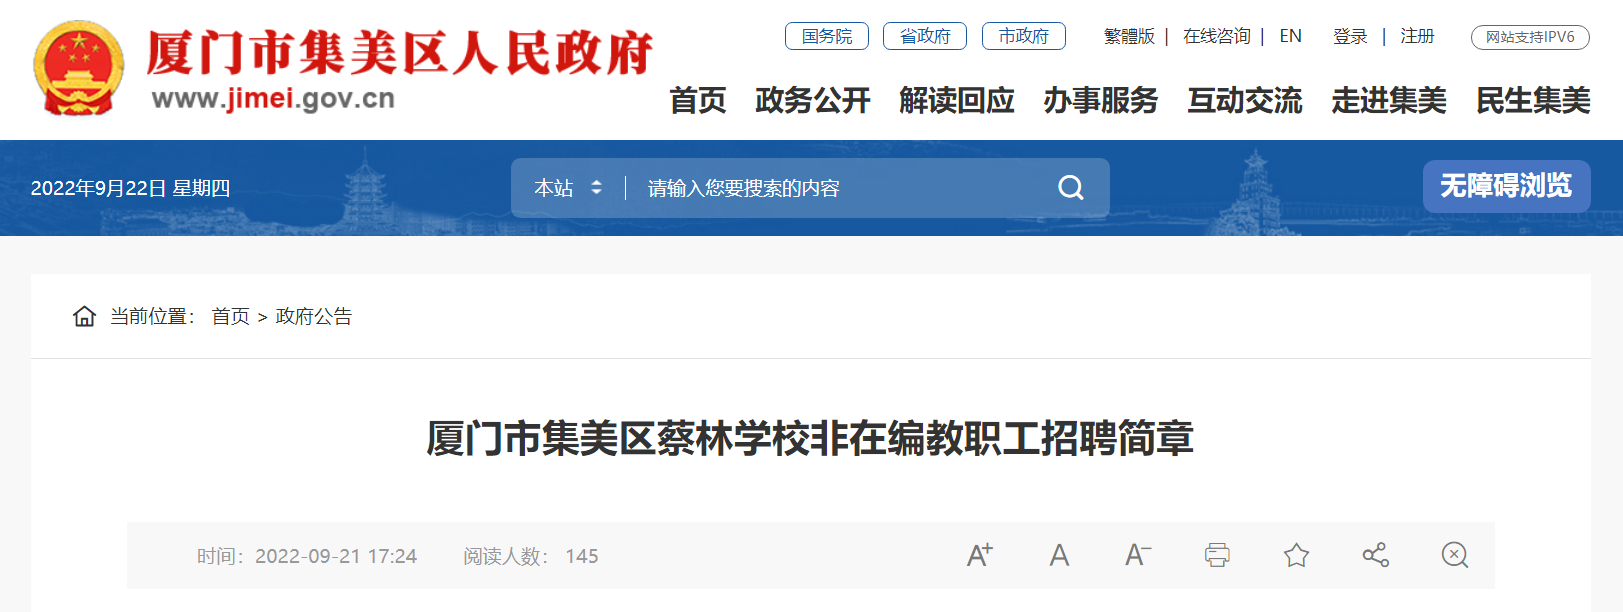This screenshot has width=1623, height=612.
Task: Decrease font size with A- icon
Action: 1138,555
